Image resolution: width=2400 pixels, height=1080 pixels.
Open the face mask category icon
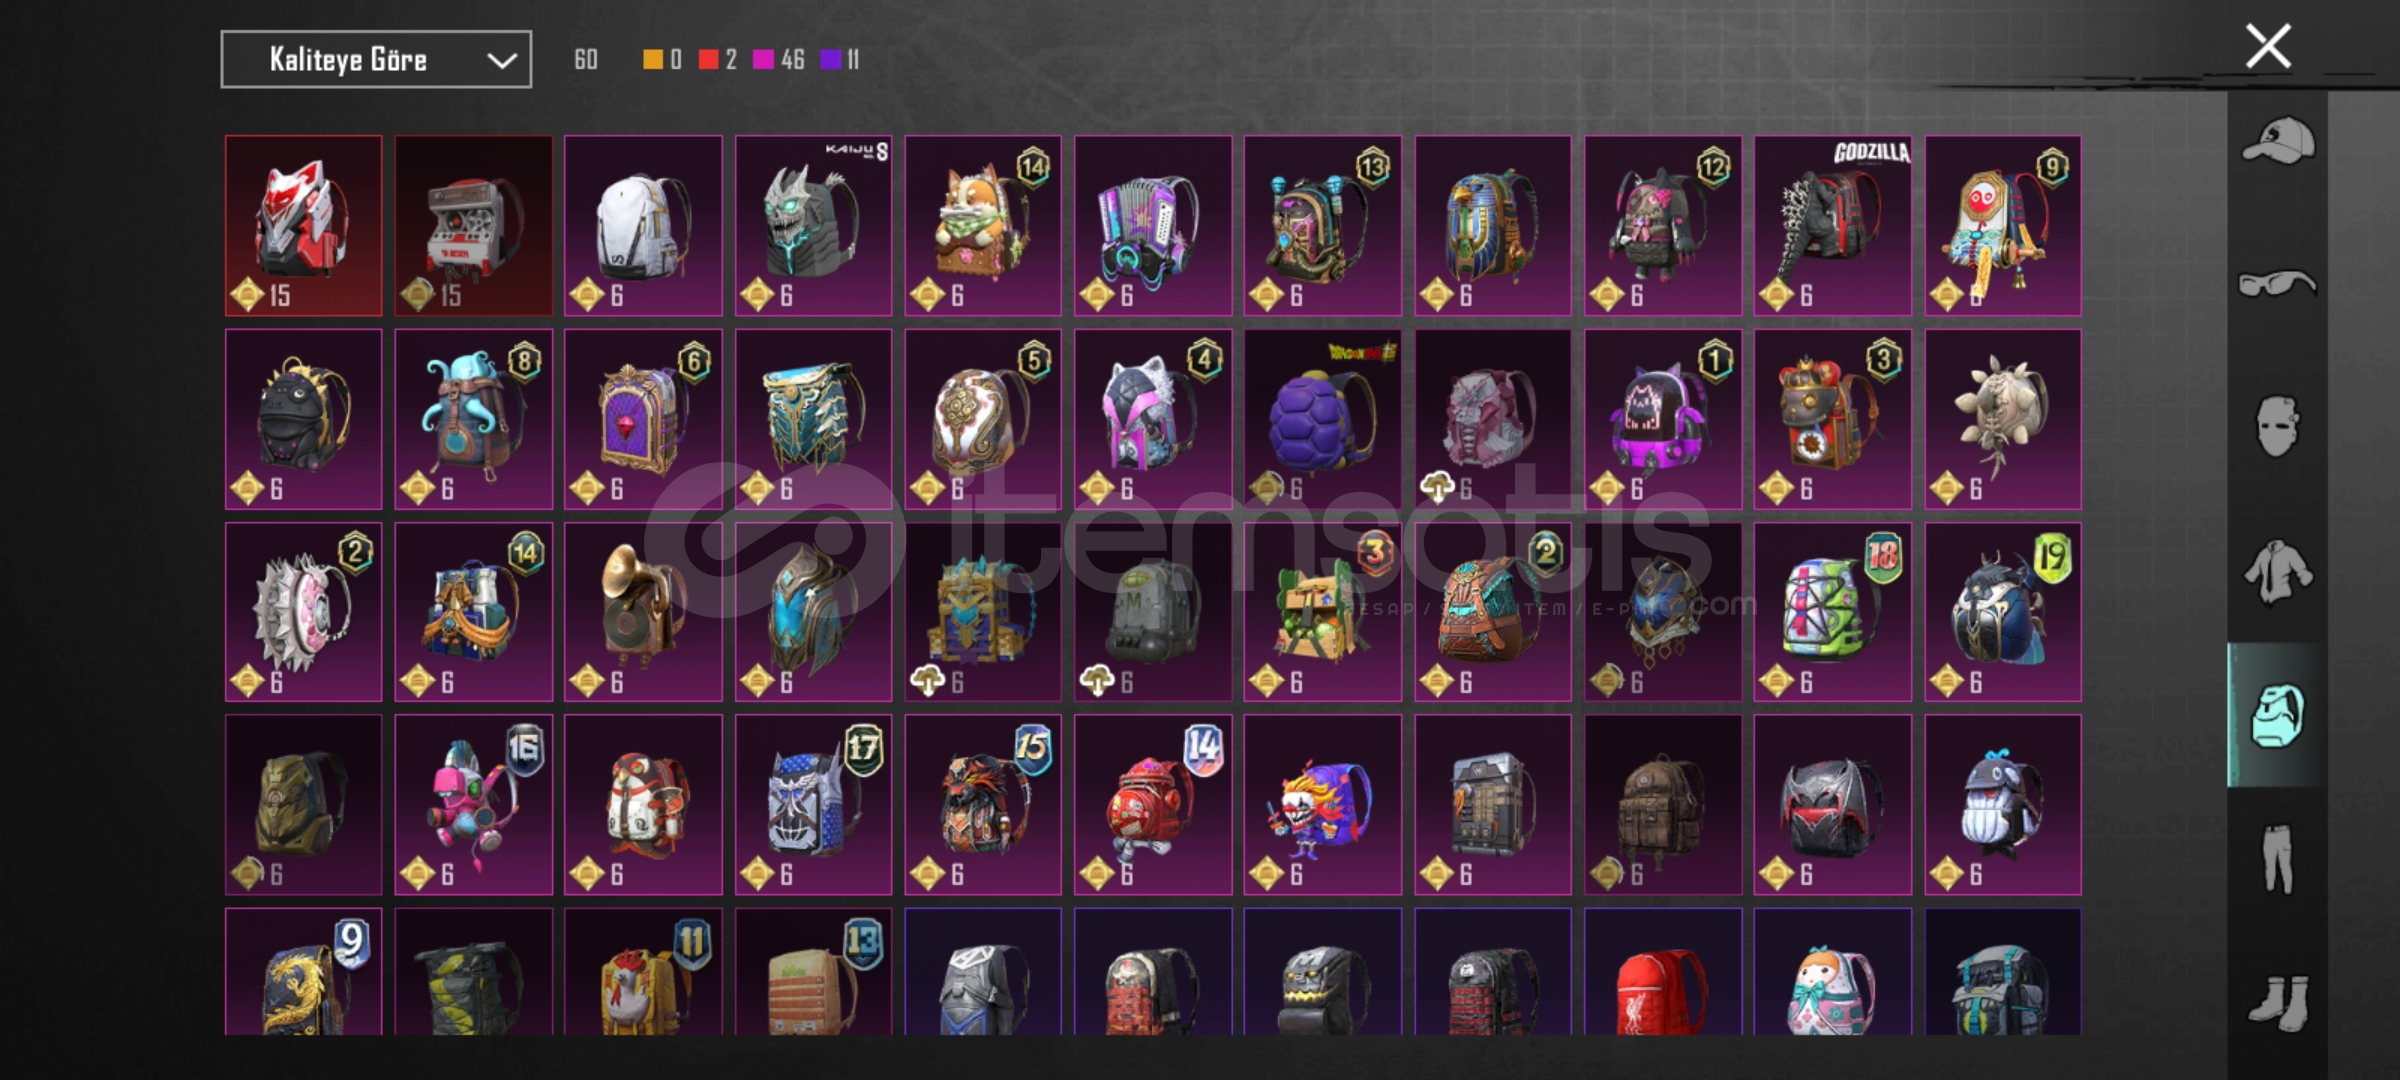point(2277,427)
